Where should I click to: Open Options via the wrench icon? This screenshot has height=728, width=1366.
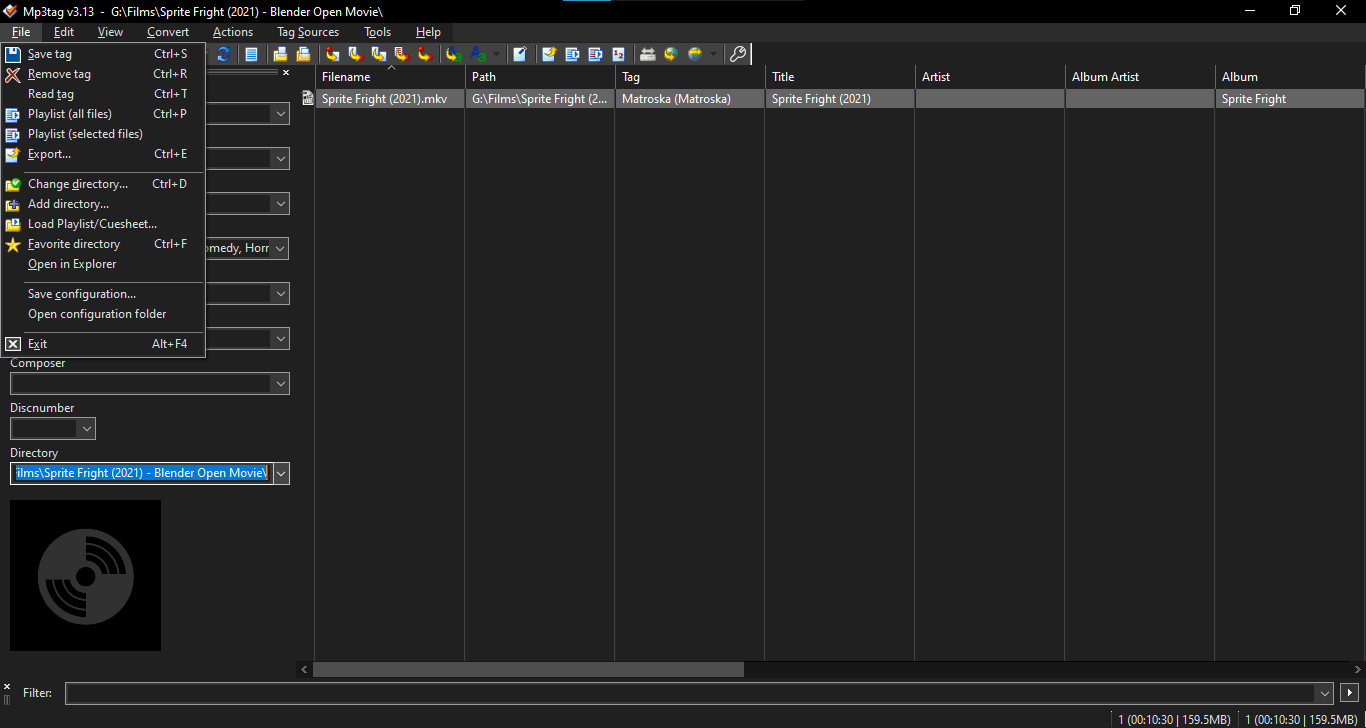[737, 54]
